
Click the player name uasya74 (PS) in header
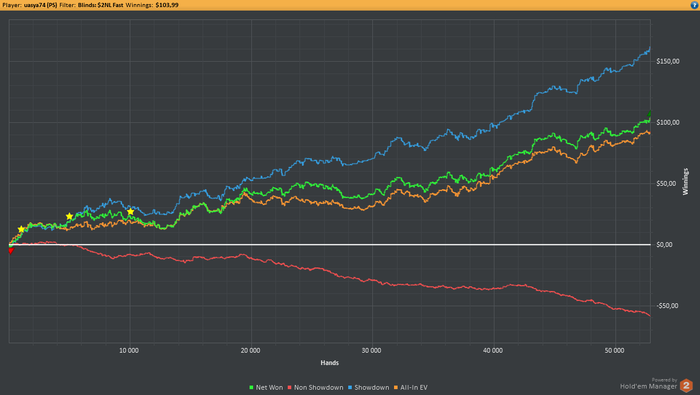coord(40,5)
